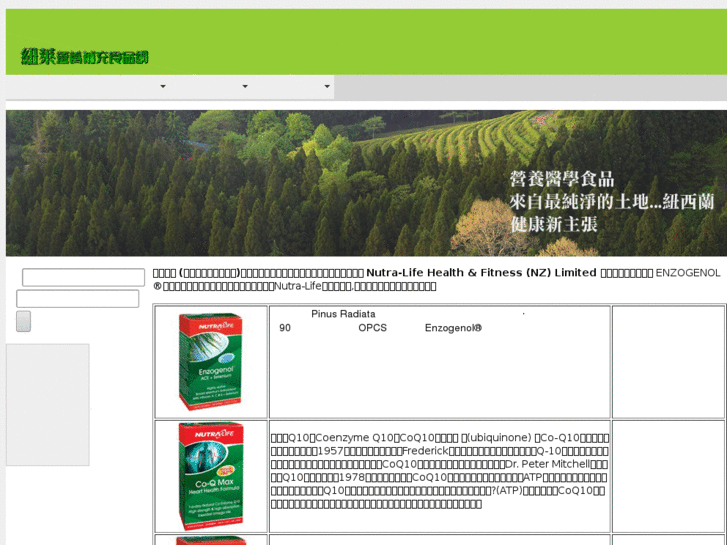The image size is (727, 545).
Task: Focus the second sidebar input field
Action: click(x=77, y=299)
